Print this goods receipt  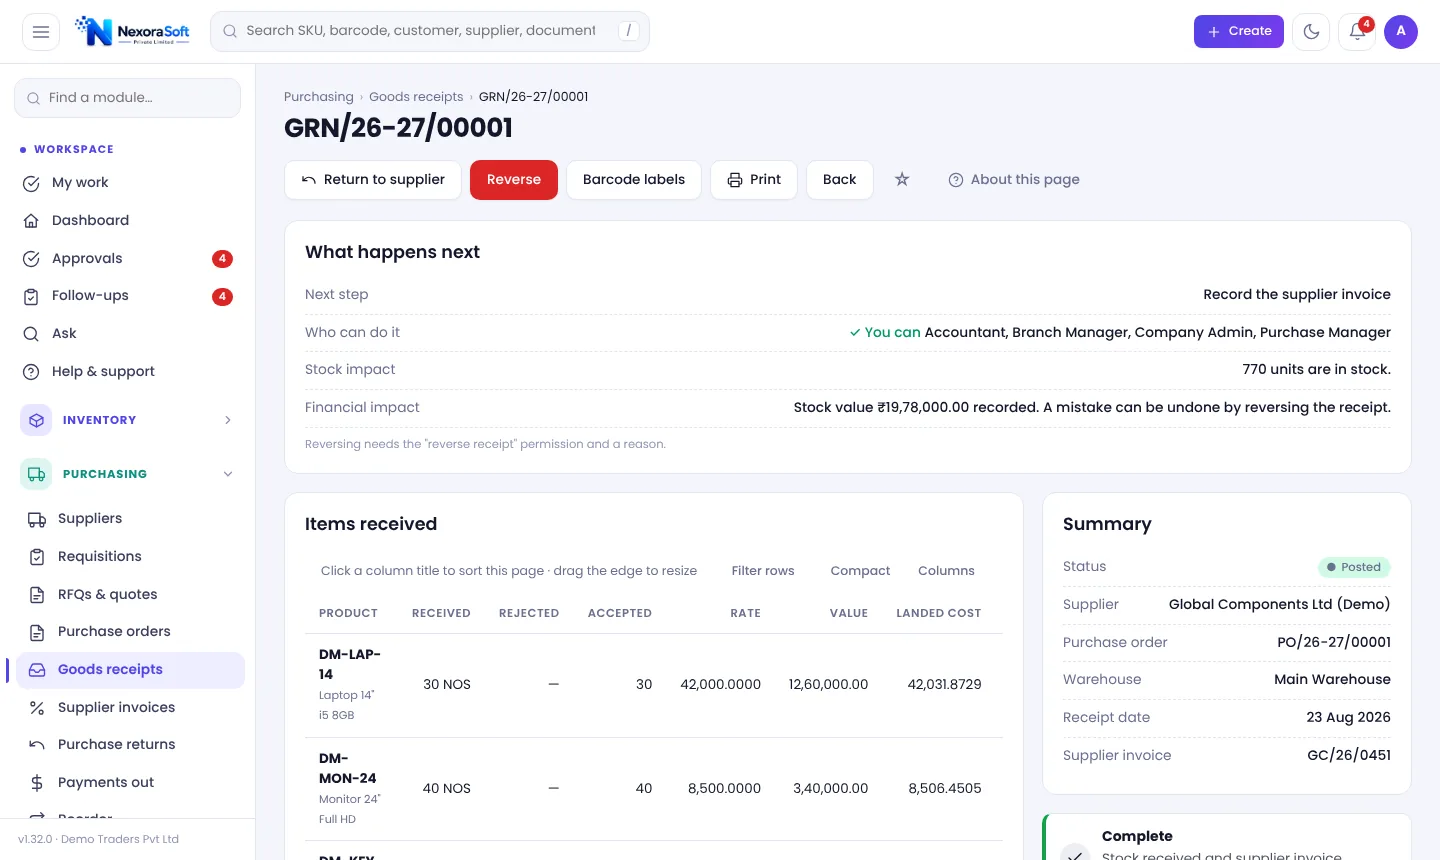(754, 180)
